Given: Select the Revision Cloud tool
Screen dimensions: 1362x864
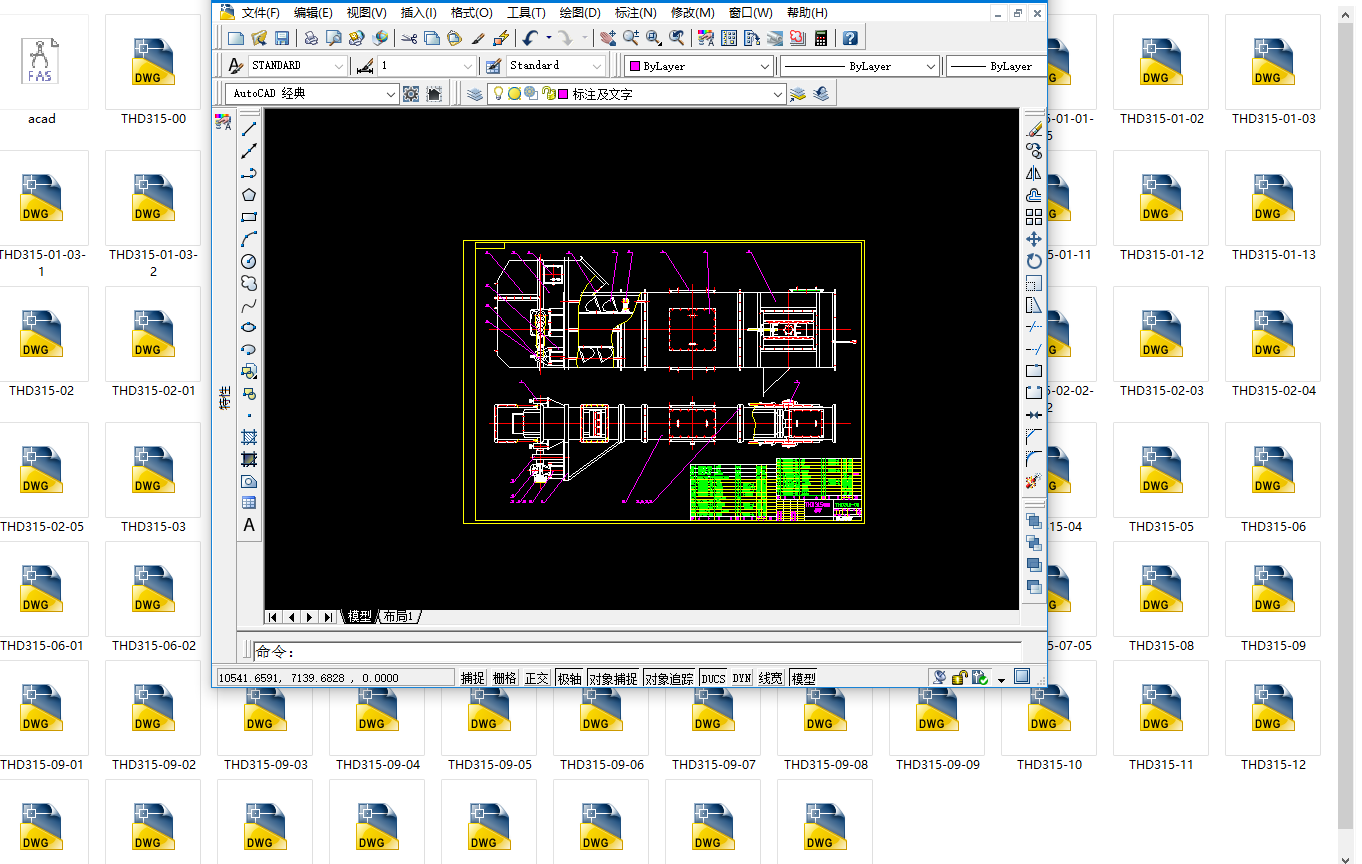Looking at the screenshot, I should 249,283.
